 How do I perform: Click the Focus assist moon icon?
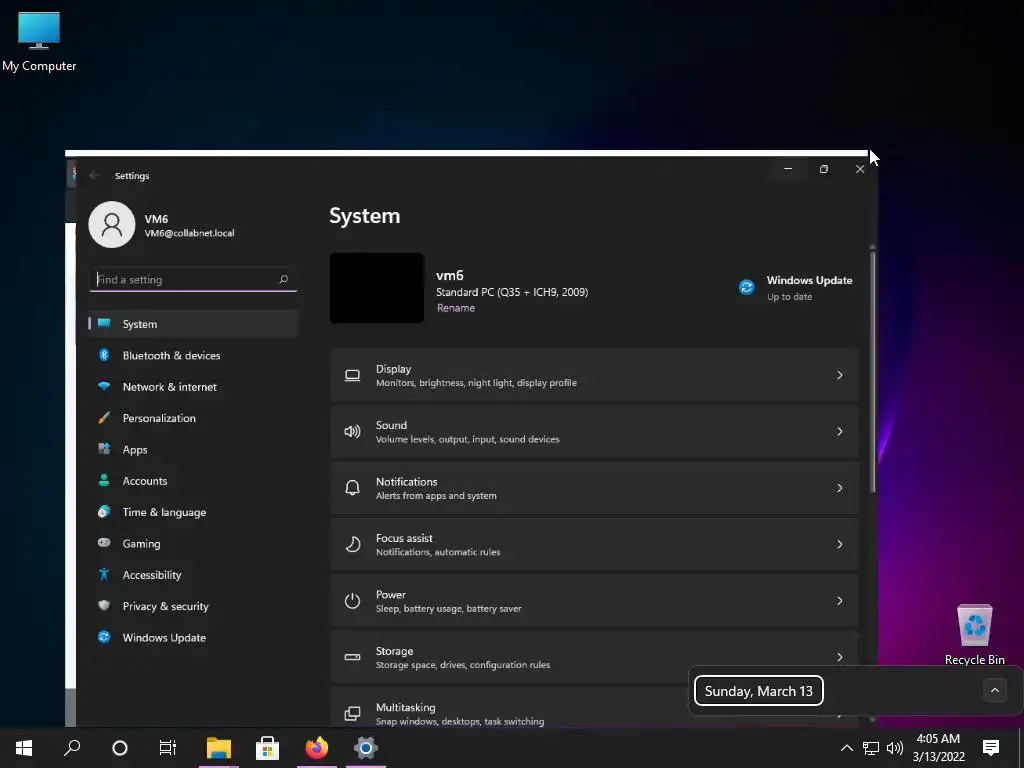[352, 544]
